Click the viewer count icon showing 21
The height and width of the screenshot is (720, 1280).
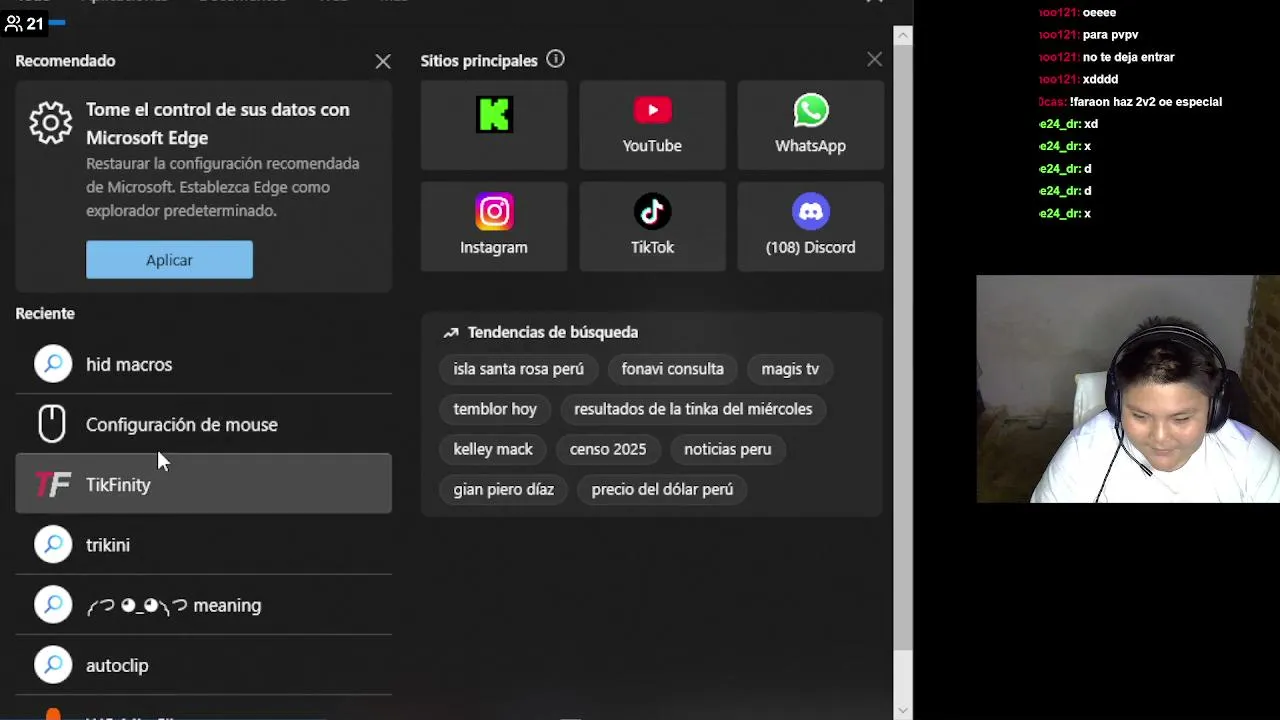13,23
